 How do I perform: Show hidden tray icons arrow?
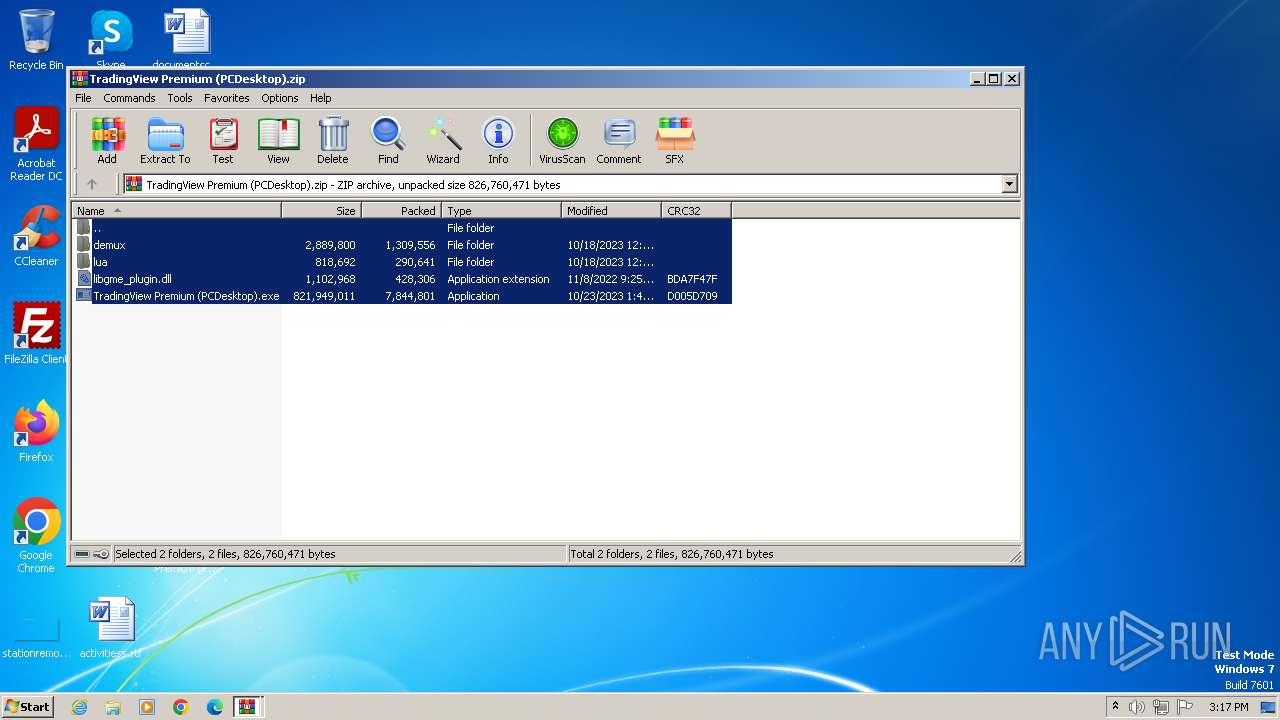coord(1115,707)
